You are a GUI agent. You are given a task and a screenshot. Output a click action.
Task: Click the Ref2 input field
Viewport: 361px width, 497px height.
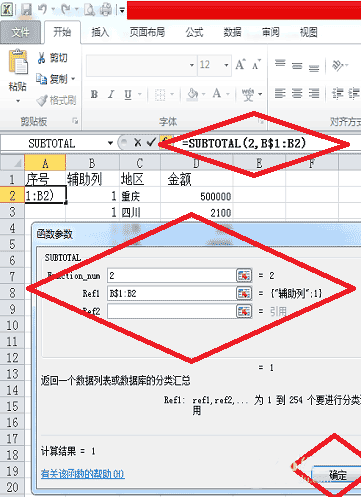point(171,311)
